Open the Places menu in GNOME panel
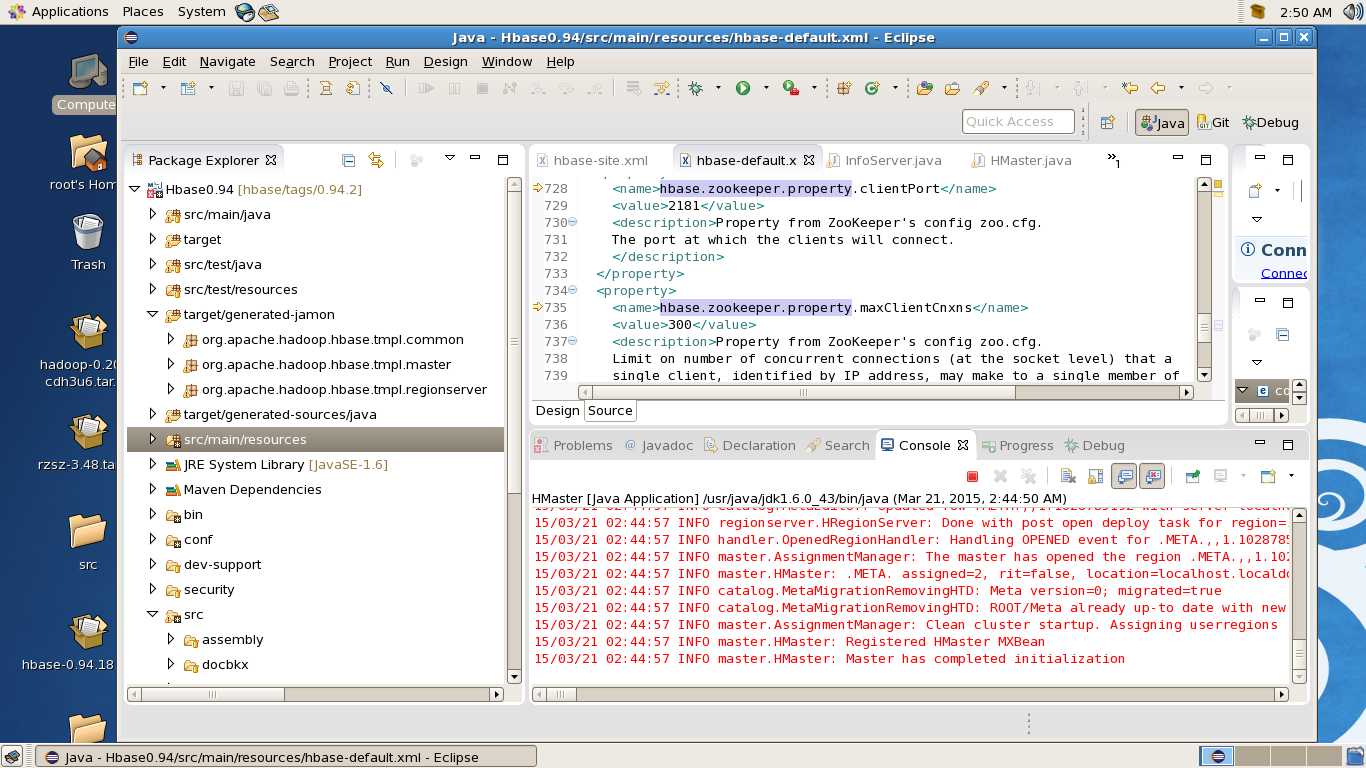The width and height of the screenshot is (1366, 768). (x=143, y=11)
